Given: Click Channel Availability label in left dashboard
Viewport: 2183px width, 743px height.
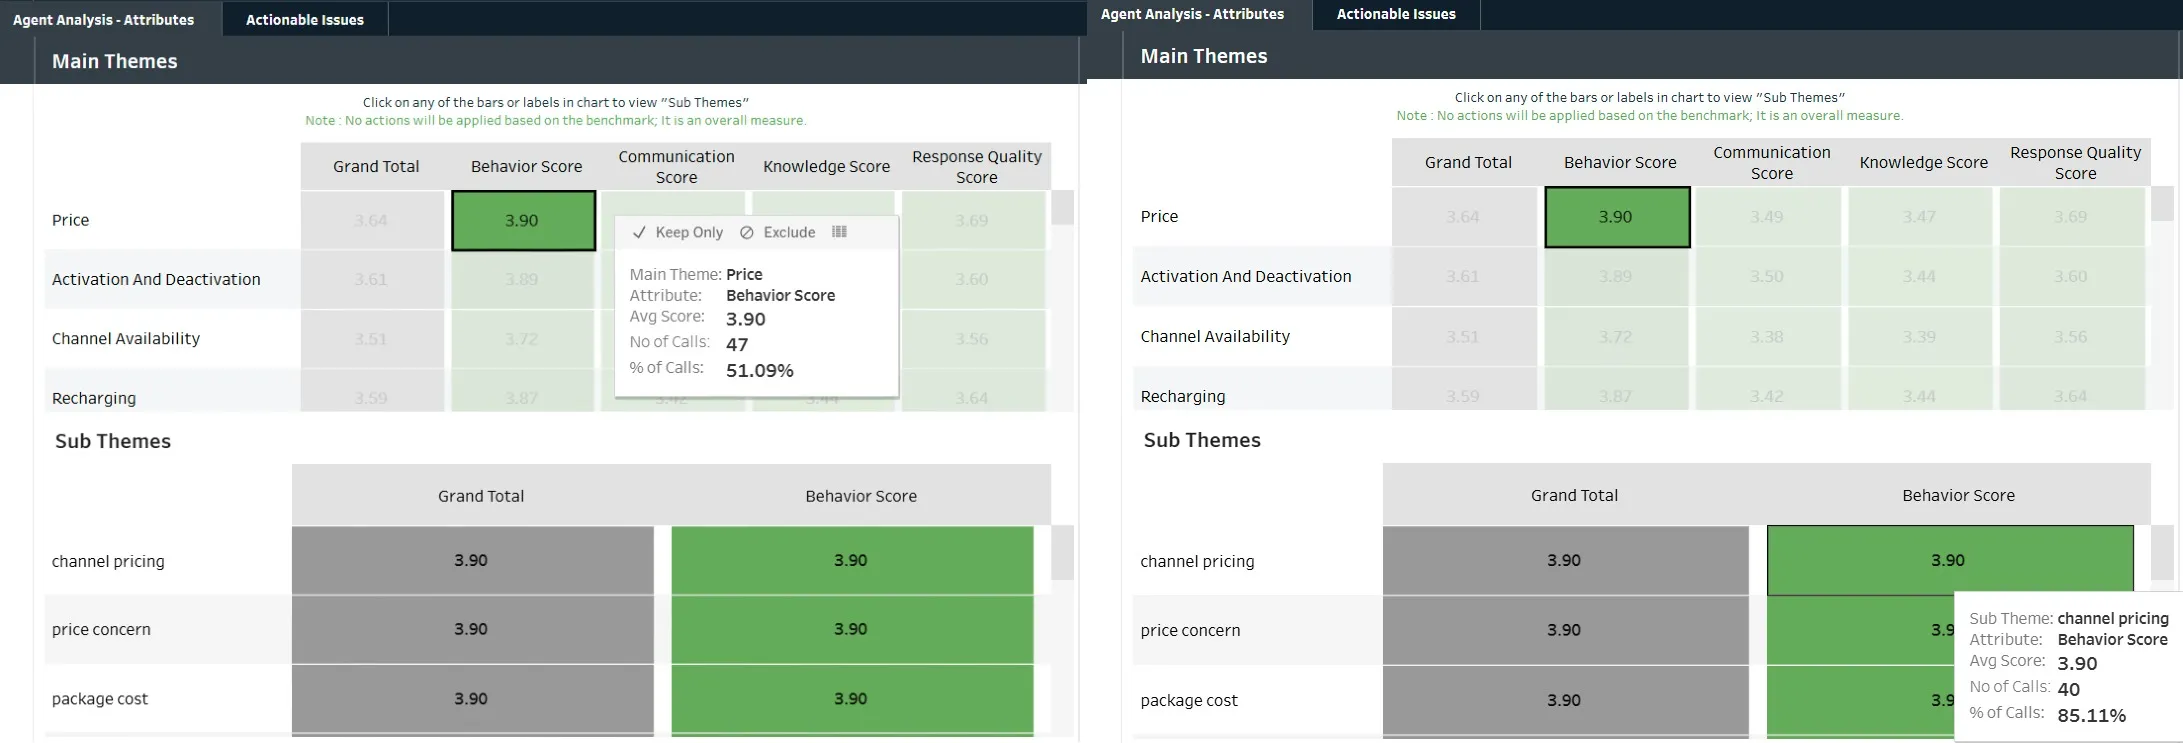Looking at the screenshot, I should [126, 338].
